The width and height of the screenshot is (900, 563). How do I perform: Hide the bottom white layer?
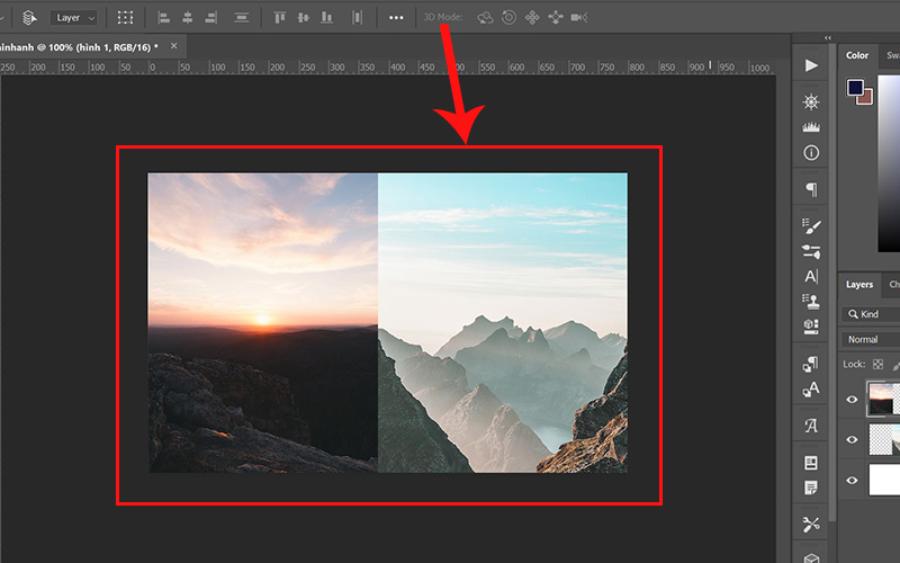pyautogui.click(x=852, y=480)
